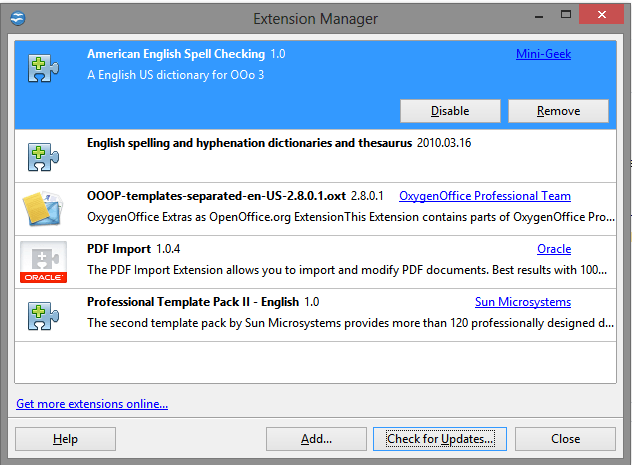
Task: Click the Professional Template Pack II puzzle icon
Action: click(x=43, y=316)
